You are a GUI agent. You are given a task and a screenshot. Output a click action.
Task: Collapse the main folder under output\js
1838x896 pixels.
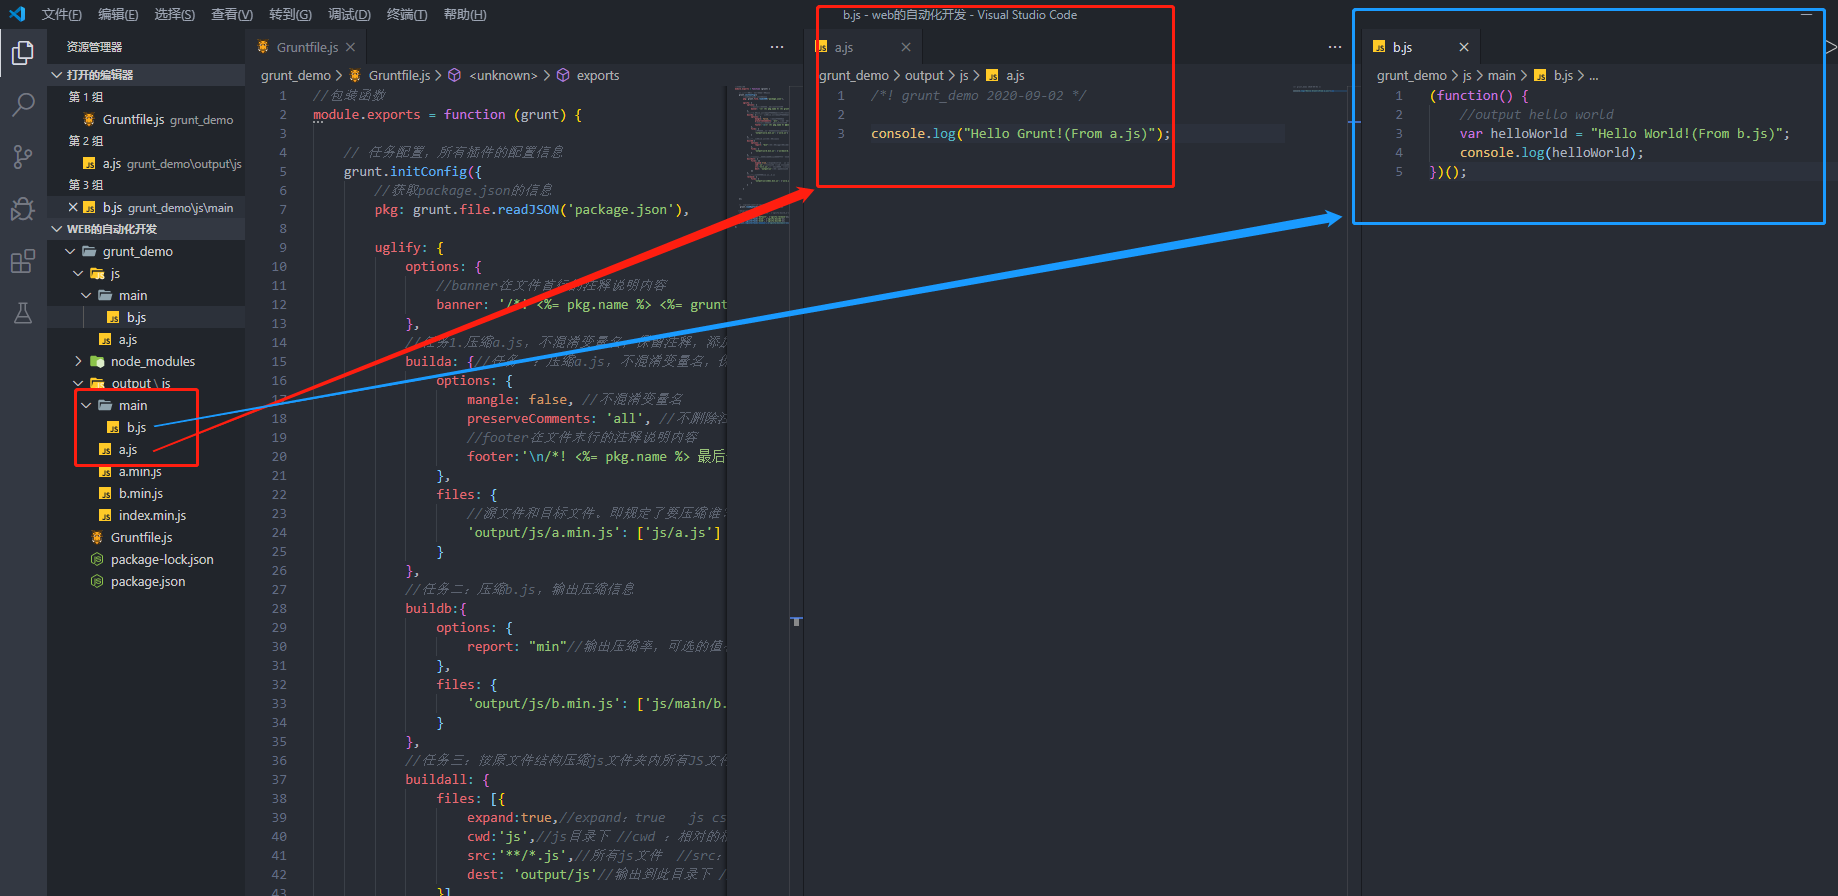tap(146, 405)
